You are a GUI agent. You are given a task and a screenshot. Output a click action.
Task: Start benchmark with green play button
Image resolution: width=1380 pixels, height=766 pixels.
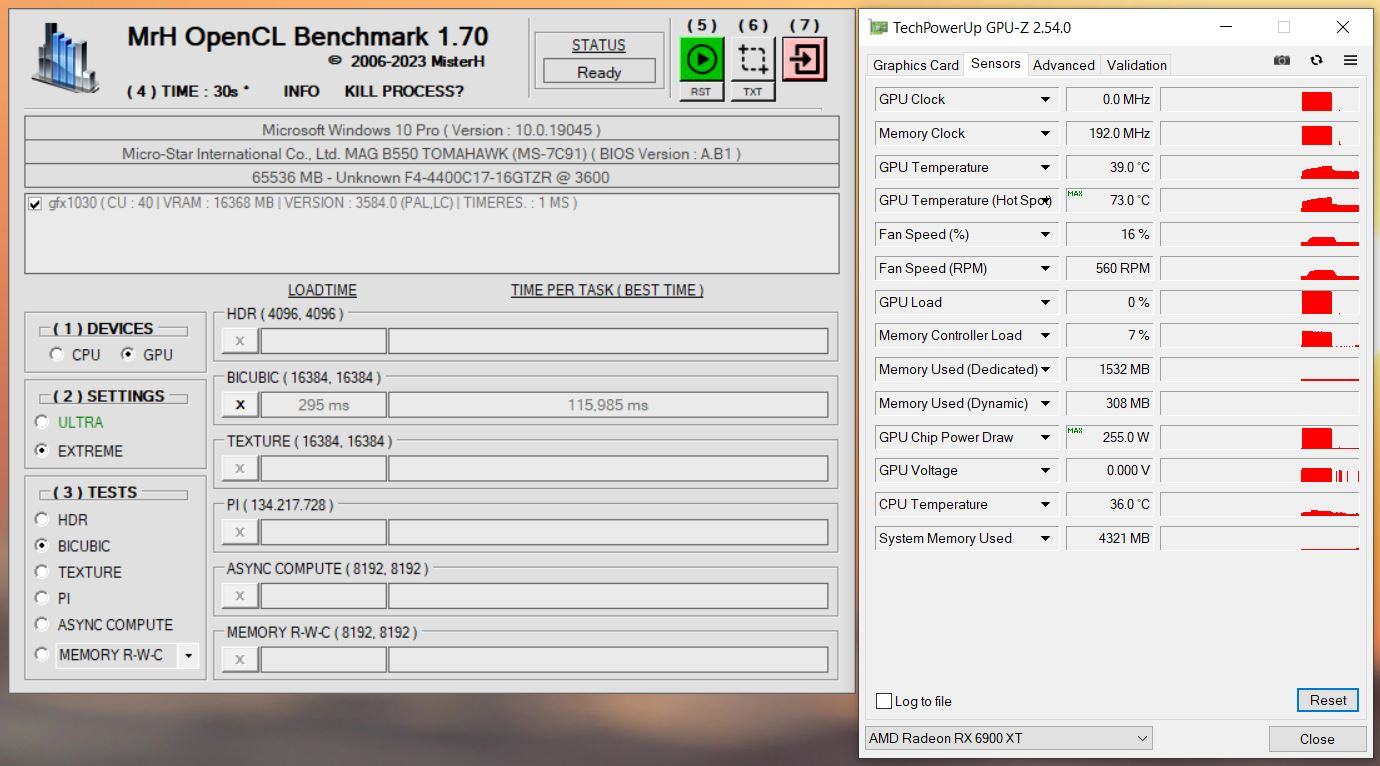click(x=702, y=59)
